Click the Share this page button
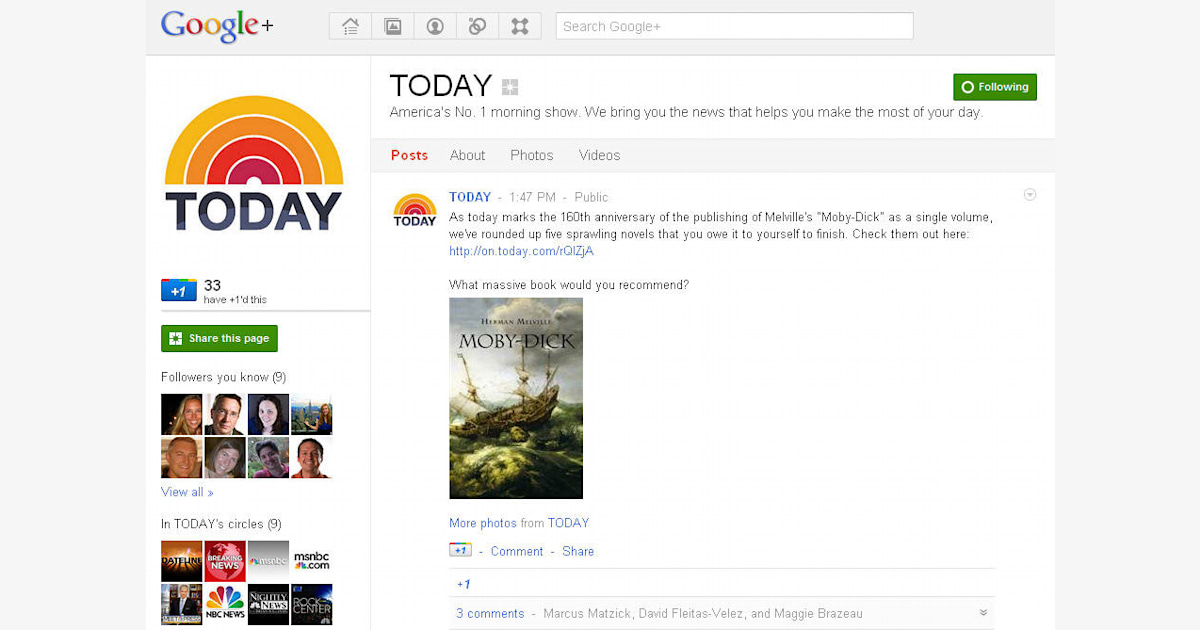 pos(219,338)
